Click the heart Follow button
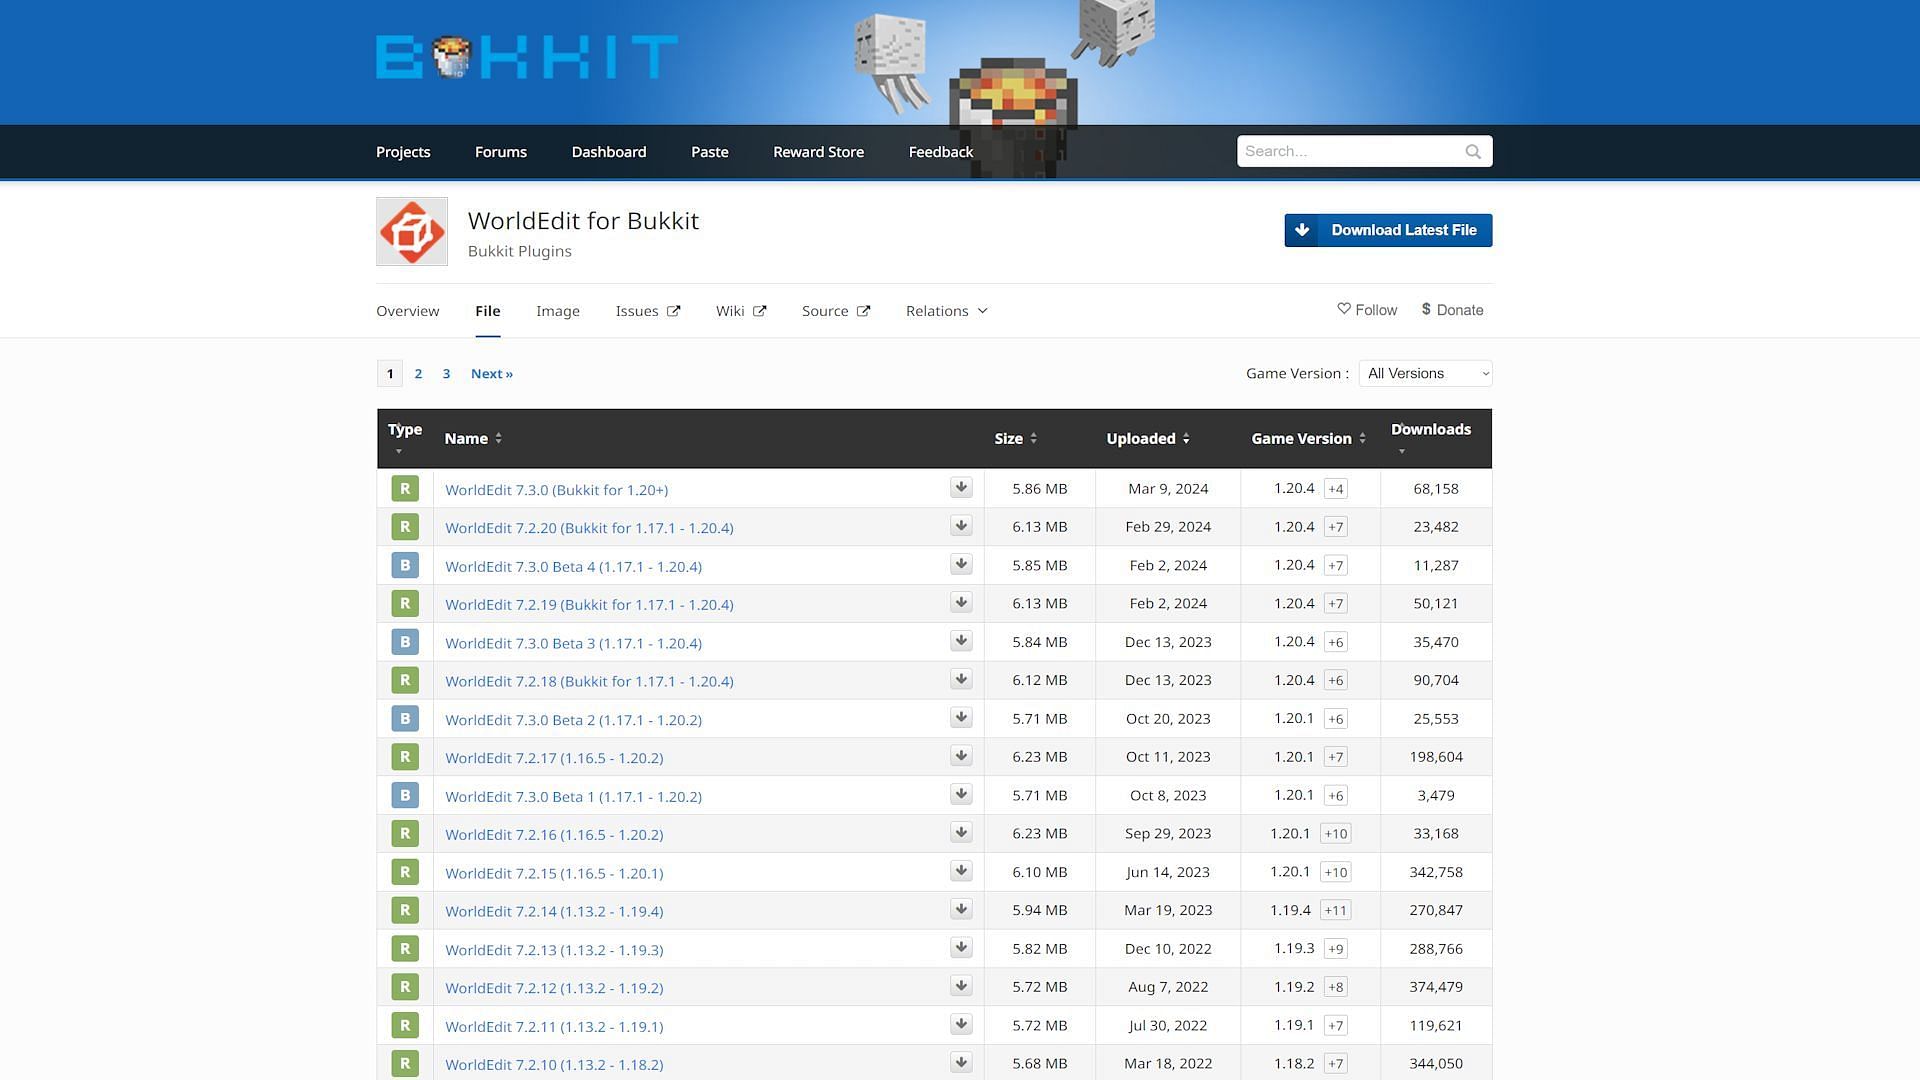Screen dimensions: 1920x1080 1367,310
